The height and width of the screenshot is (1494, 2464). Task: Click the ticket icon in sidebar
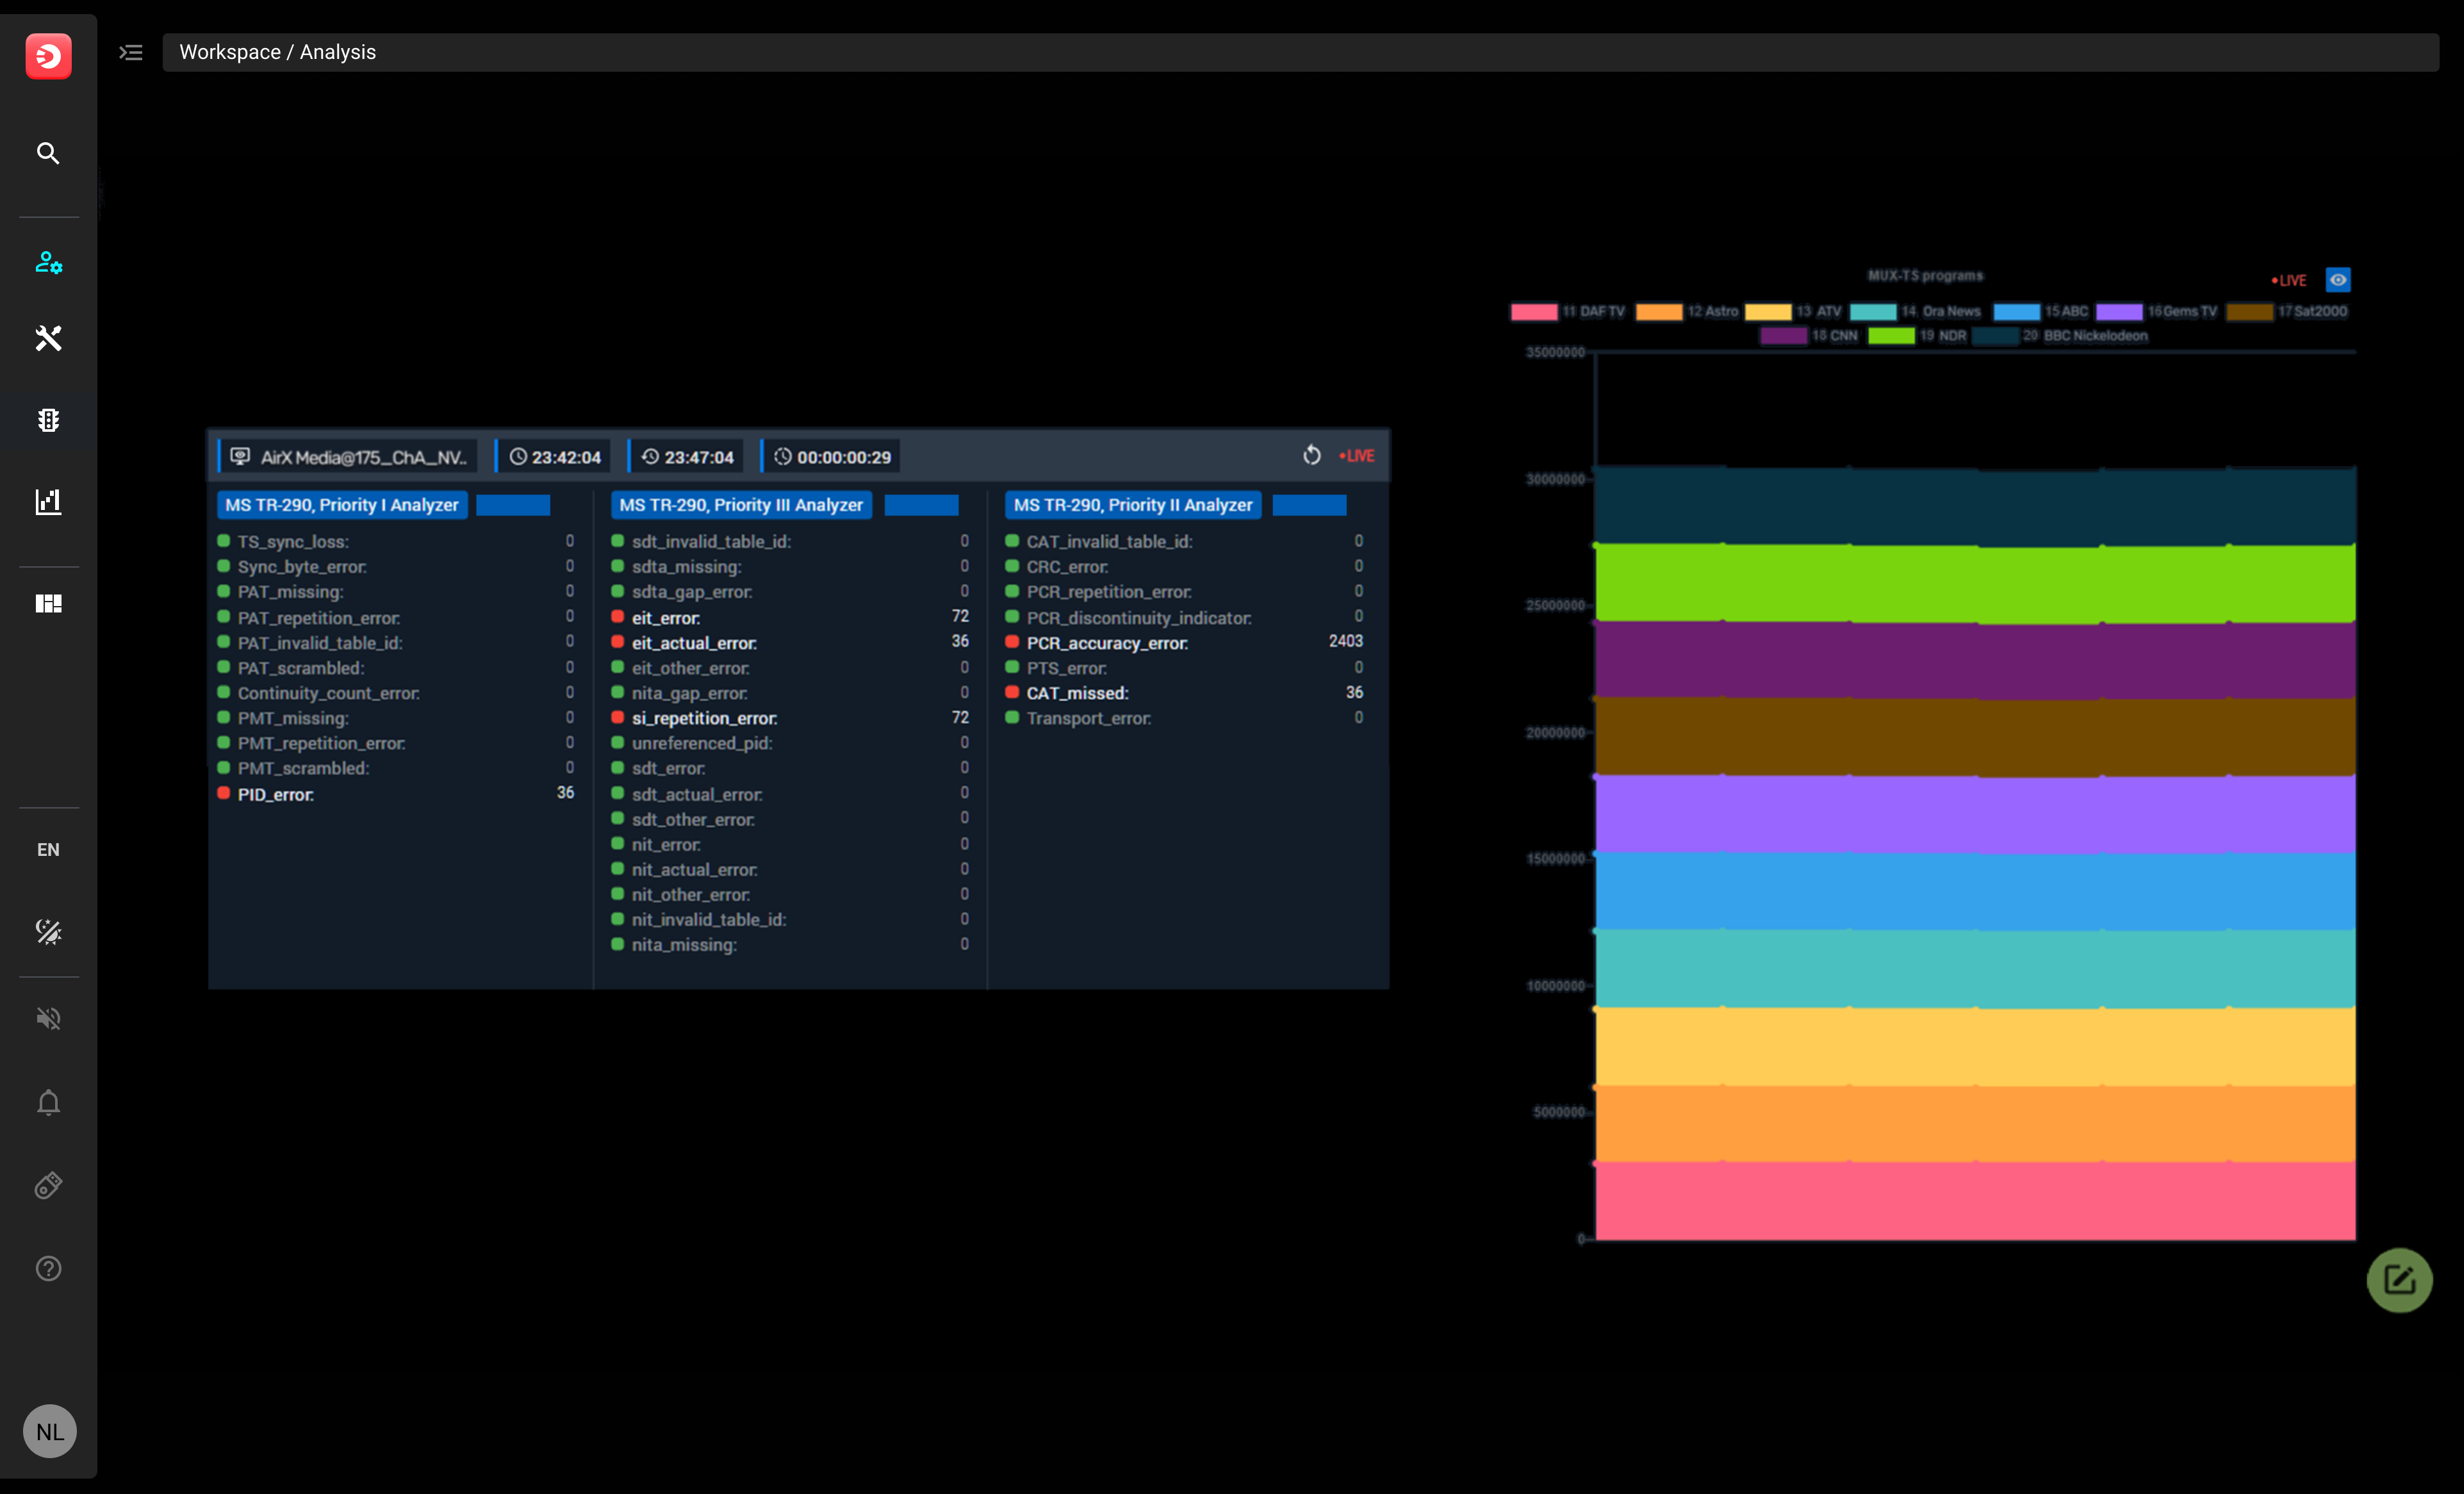pyautogui.click(x=48, y=1186)
